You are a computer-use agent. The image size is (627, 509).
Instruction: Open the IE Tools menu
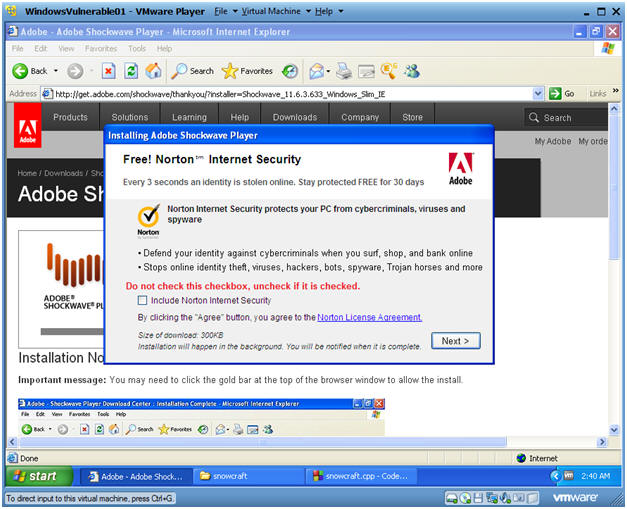point(137,48)
